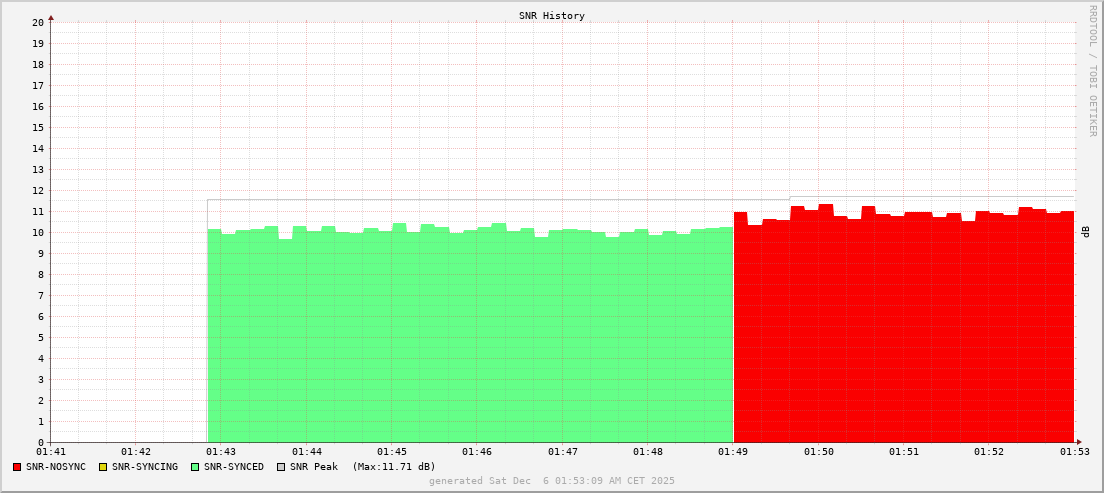The width and height of the screenshot is (1104, 493).
Task: Click the red arrow at x-axis end
Action: tap(1079, 442)
